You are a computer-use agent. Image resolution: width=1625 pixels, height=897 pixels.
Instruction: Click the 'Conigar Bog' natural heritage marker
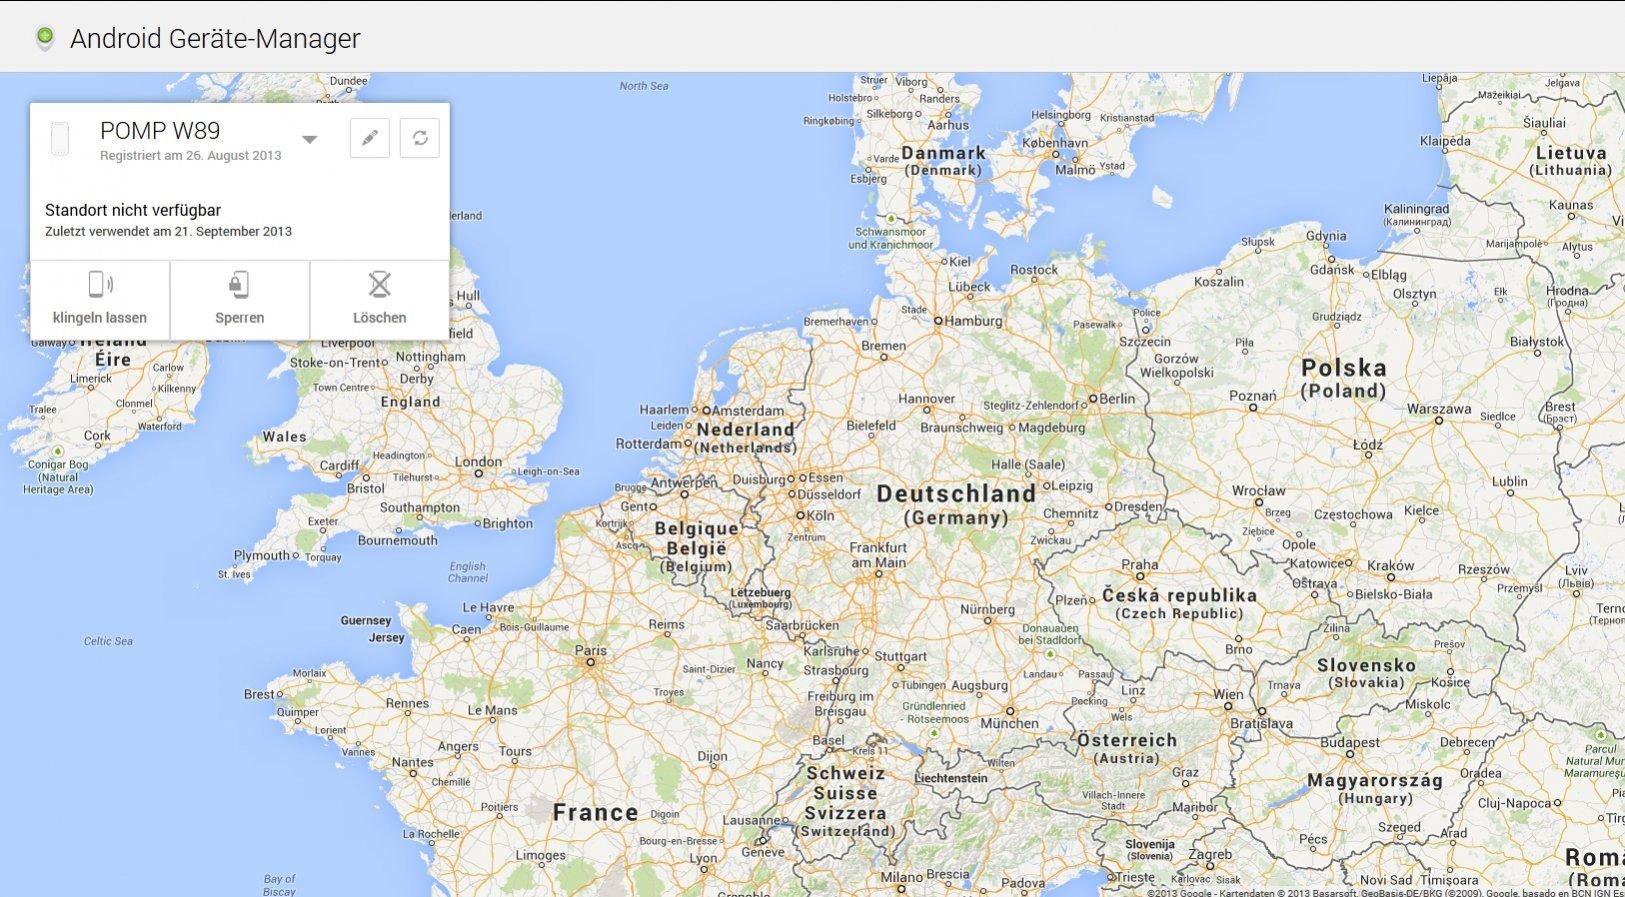[x=58, y=452]
